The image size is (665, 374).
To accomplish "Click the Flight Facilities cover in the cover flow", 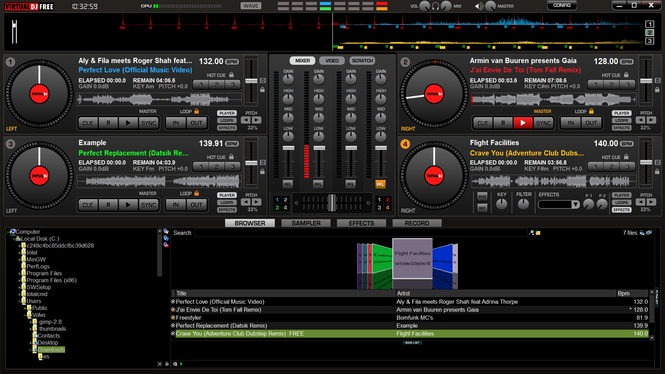I will click(412, 258).
